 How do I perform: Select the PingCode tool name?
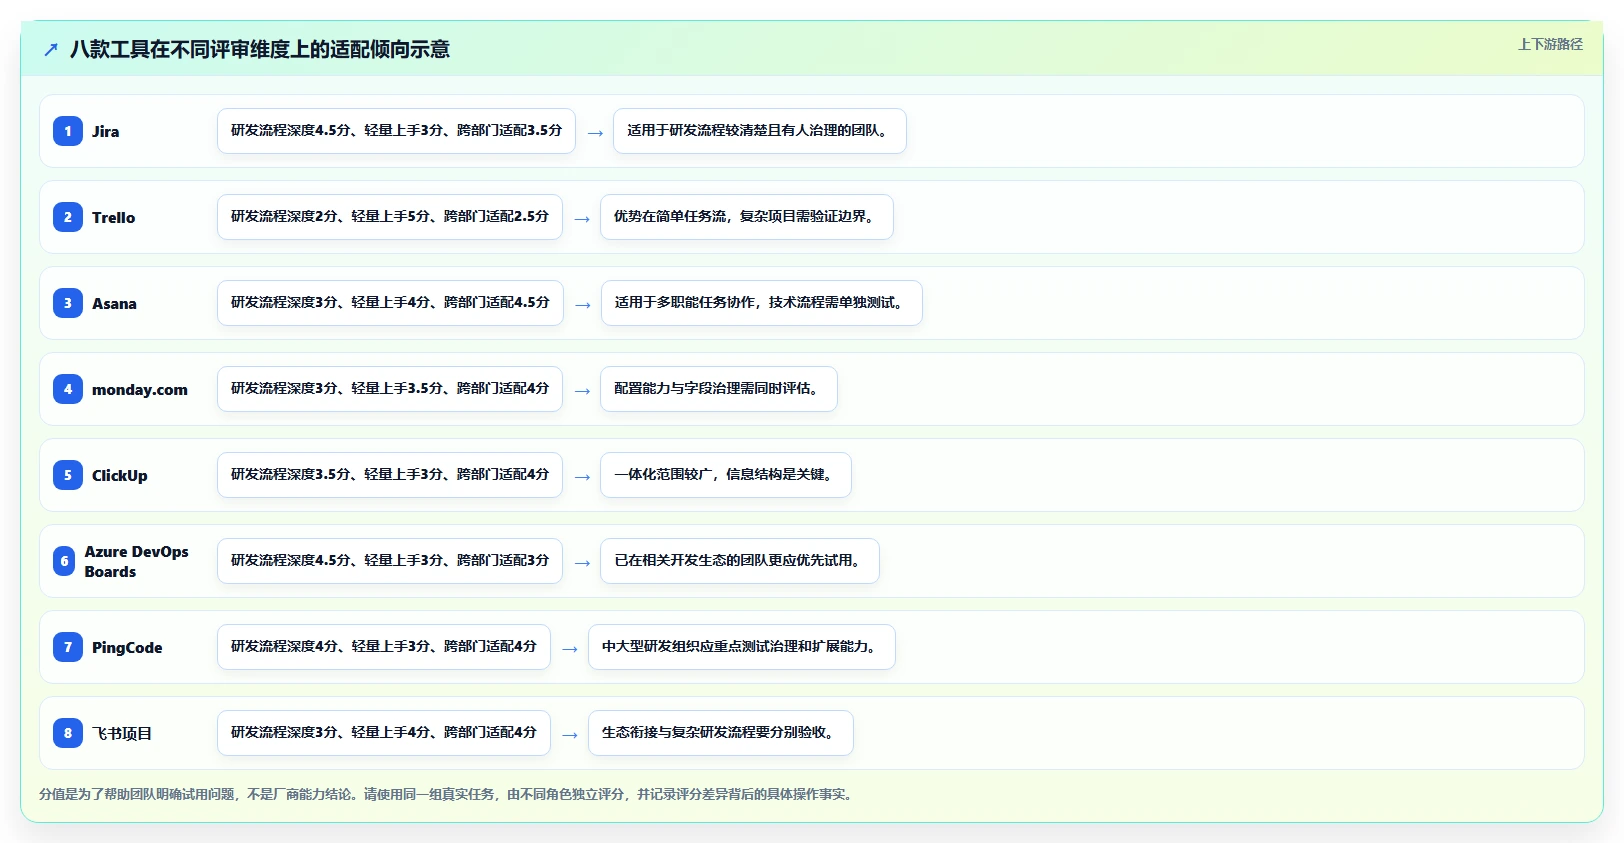[x=127, y=647]
